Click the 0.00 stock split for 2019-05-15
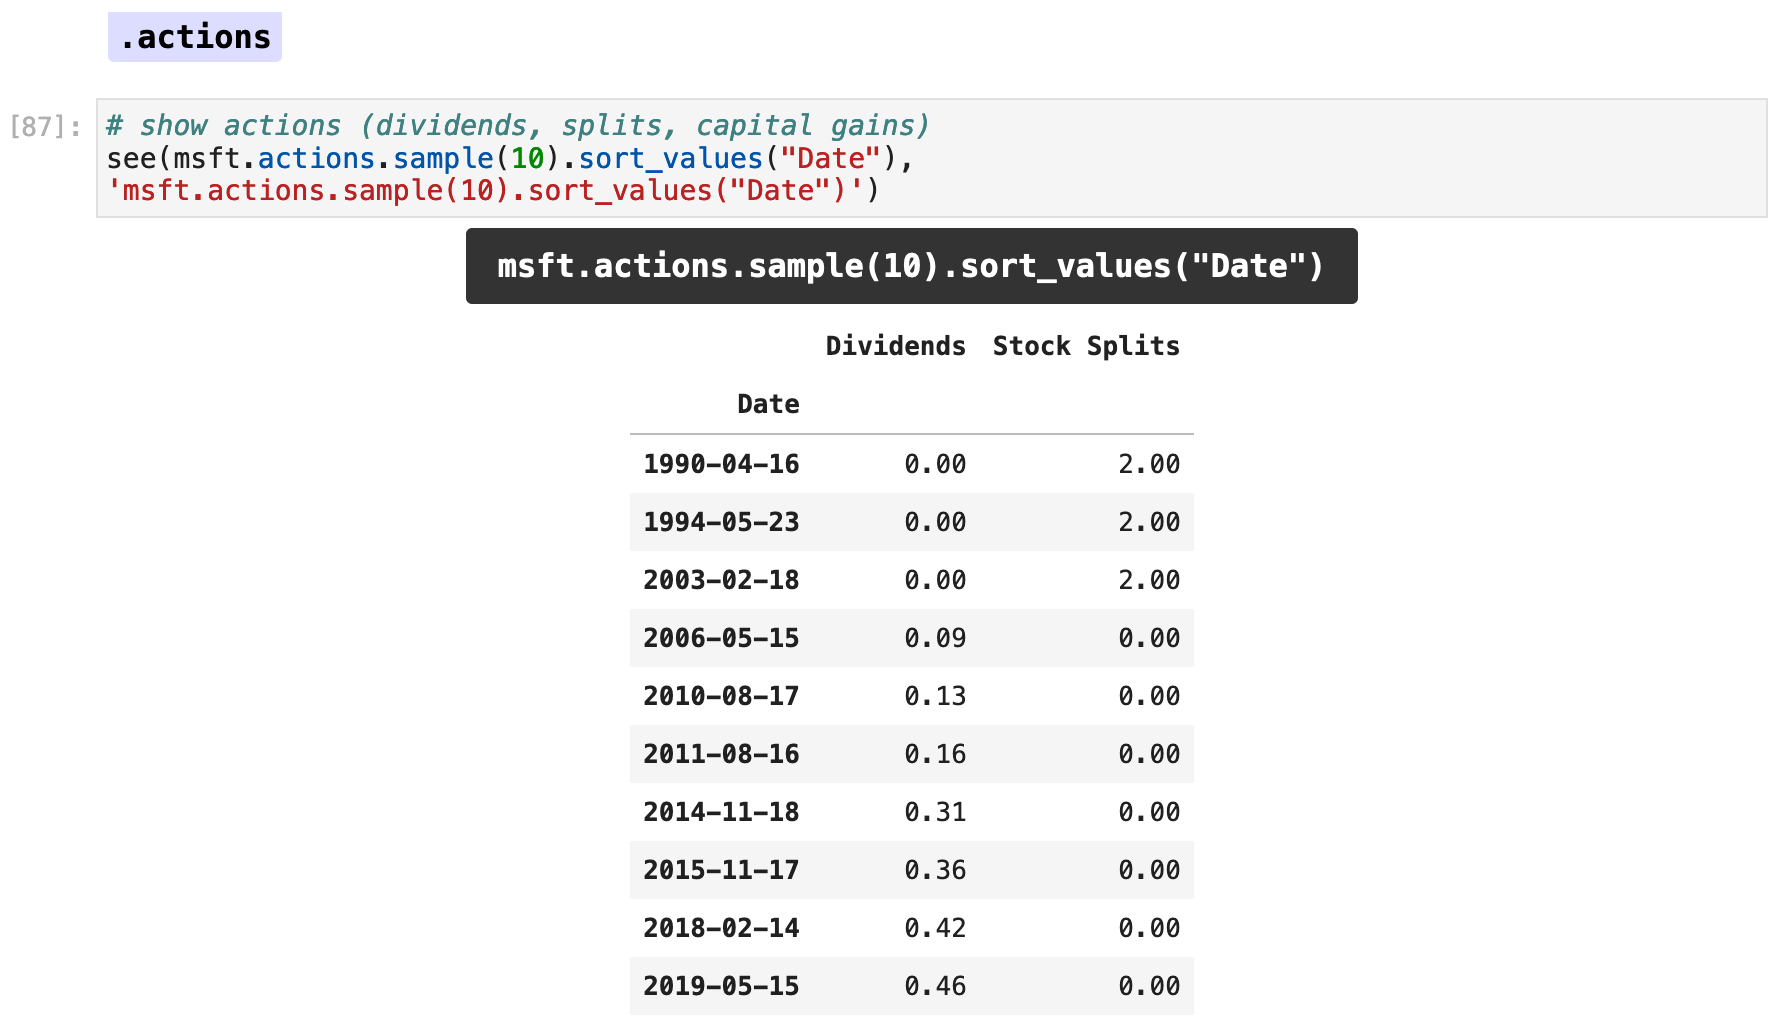This screenshot has height=1030, width=1776. (x=1149, y=986)
